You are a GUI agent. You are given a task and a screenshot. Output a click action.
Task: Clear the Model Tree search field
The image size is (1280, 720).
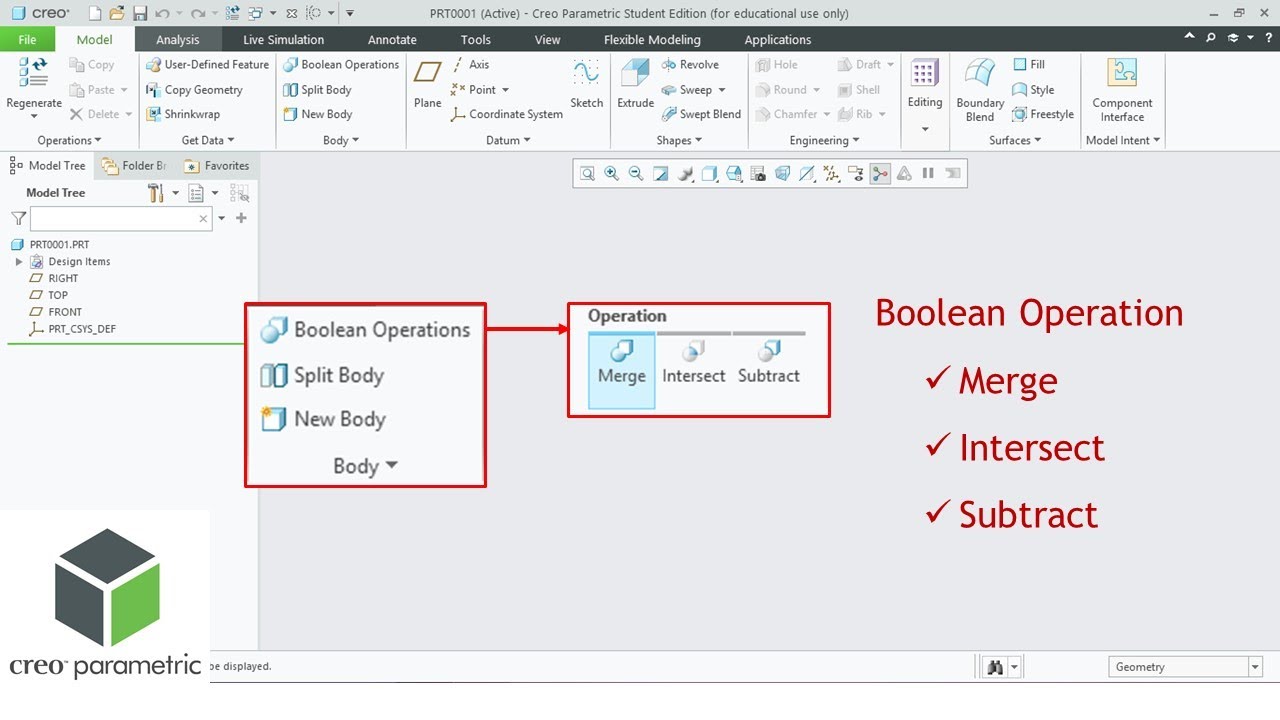pos(204,218)
